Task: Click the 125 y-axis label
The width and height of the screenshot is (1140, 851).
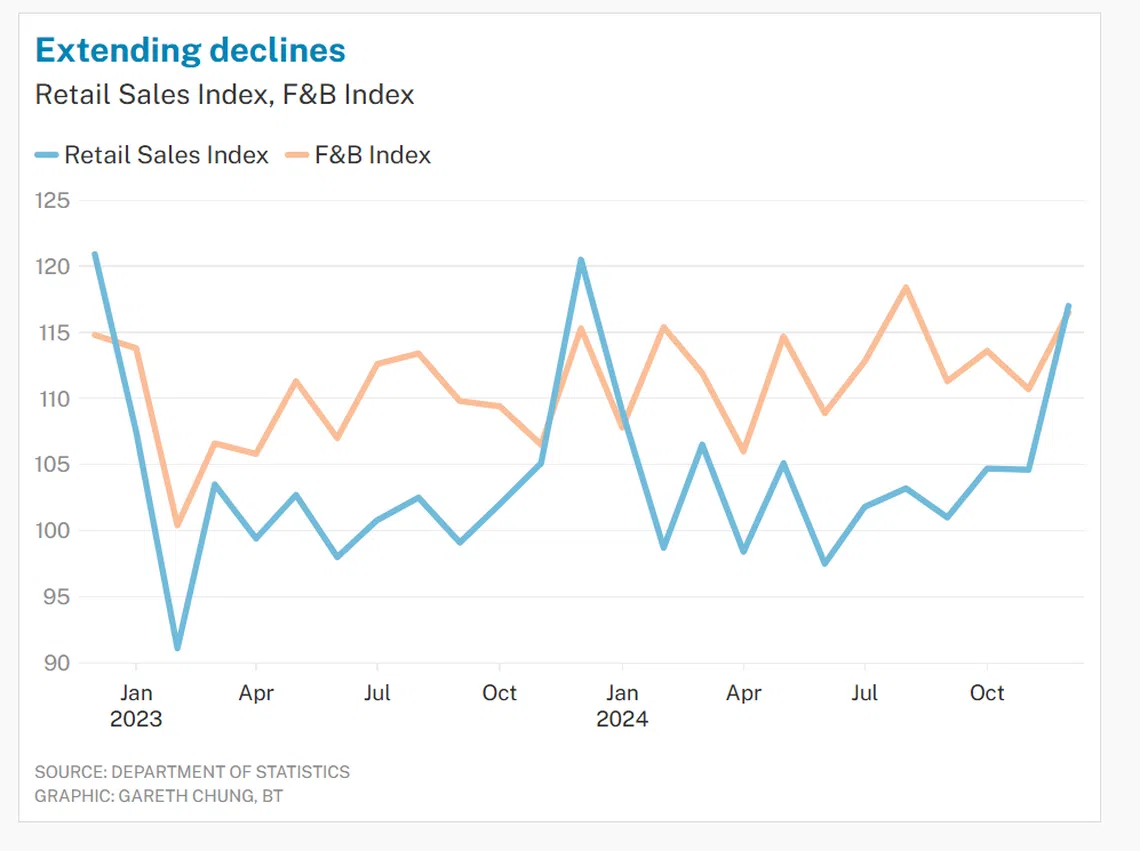Action: [x=52, y=201]
